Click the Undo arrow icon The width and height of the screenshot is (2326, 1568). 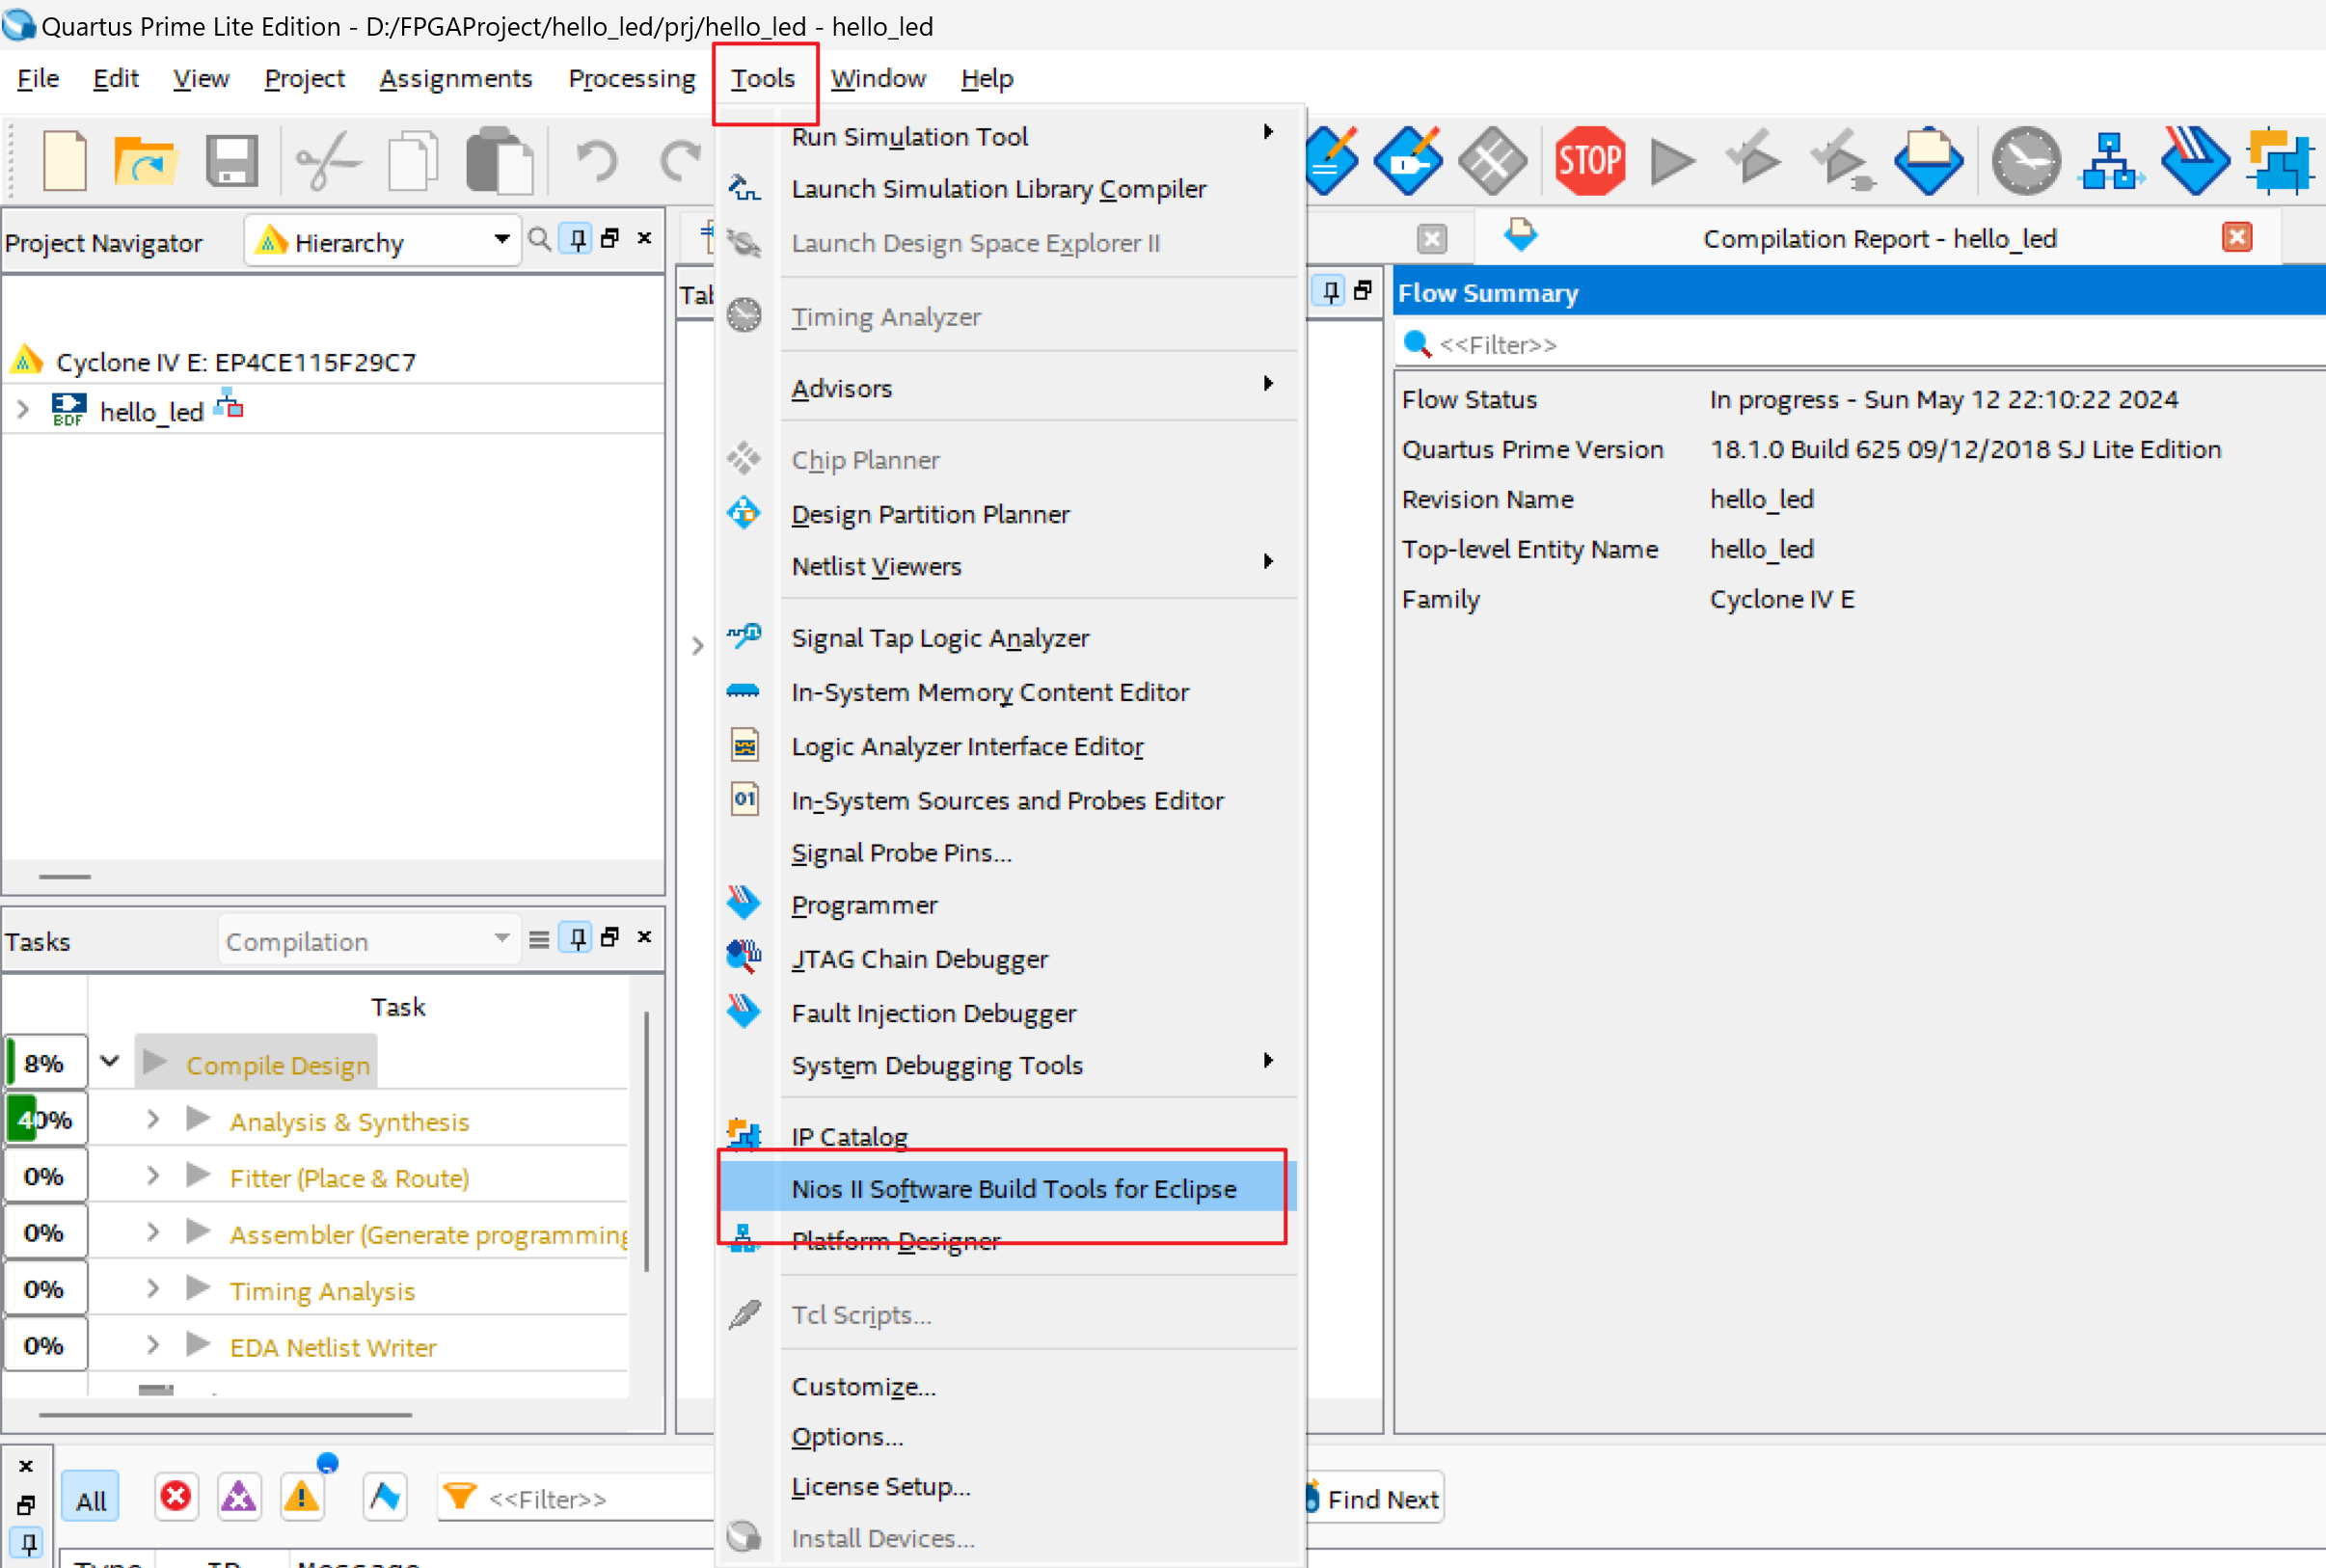pyautogui.click(x=597, y=160)
